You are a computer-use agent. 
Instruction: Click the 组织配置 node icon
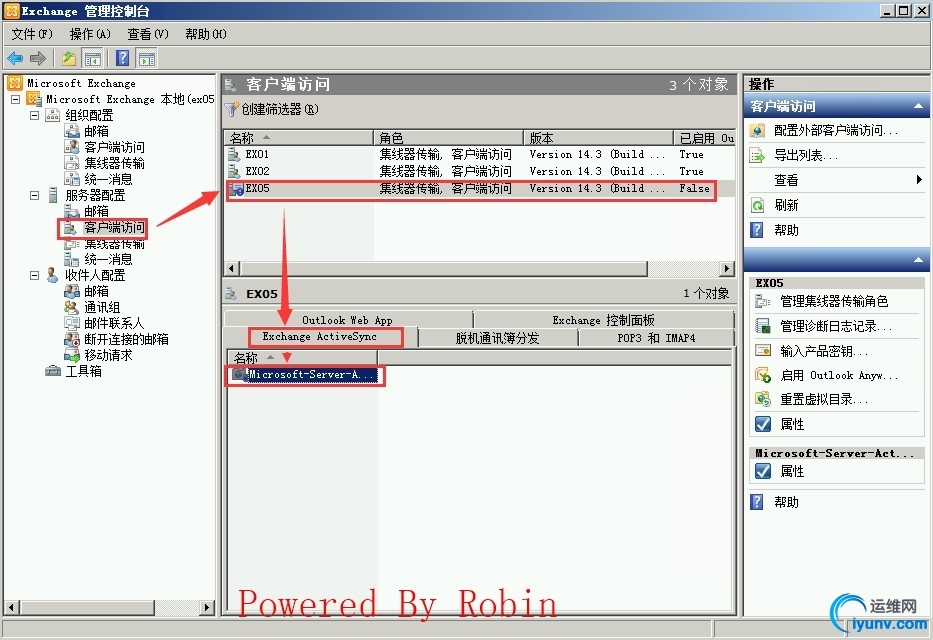pyautogui.click(x=53, y=115)
